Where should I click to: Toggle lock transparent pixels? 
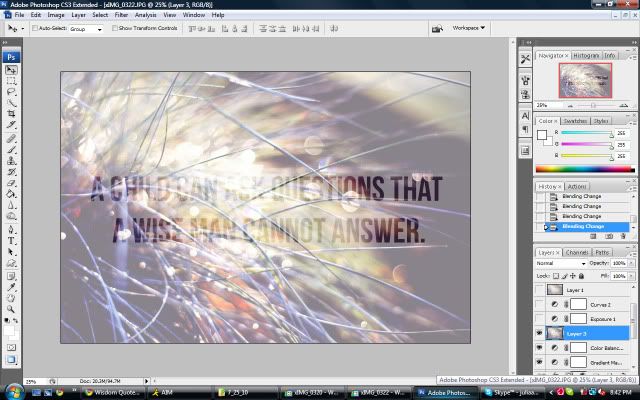[556, 276]
